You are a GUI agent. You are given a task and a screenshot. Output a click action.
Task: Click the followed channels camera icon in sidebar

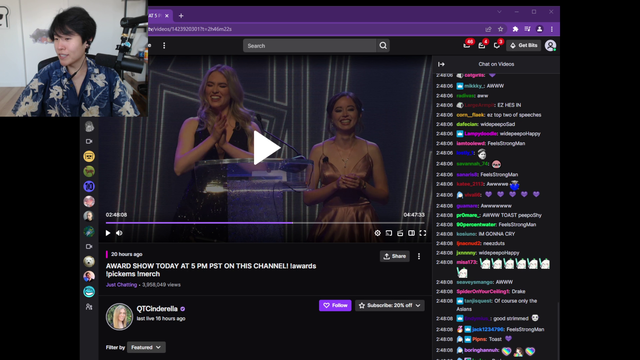[x=89, y=141]
